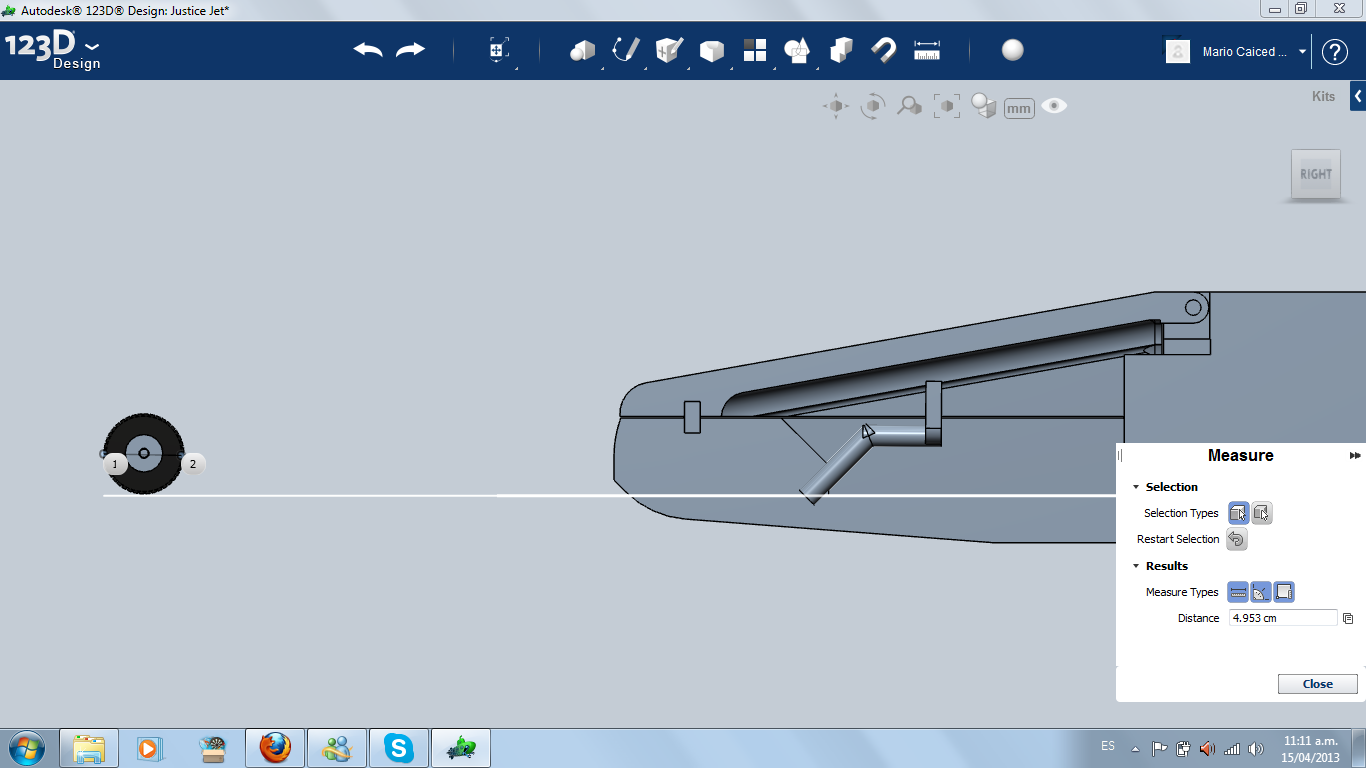The image size is (1366, 768).
Task: Open the Material sphere tool
Action: (x=1013, y=50)
